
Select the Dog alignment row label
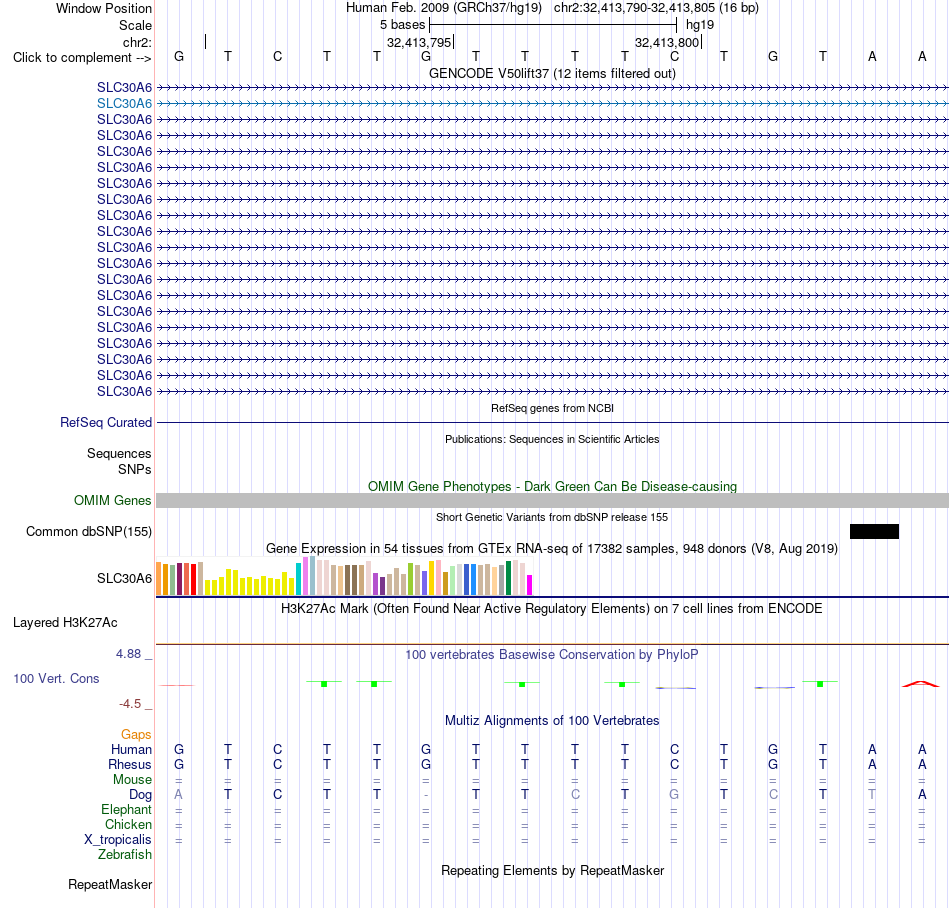(x=140, y=795)
